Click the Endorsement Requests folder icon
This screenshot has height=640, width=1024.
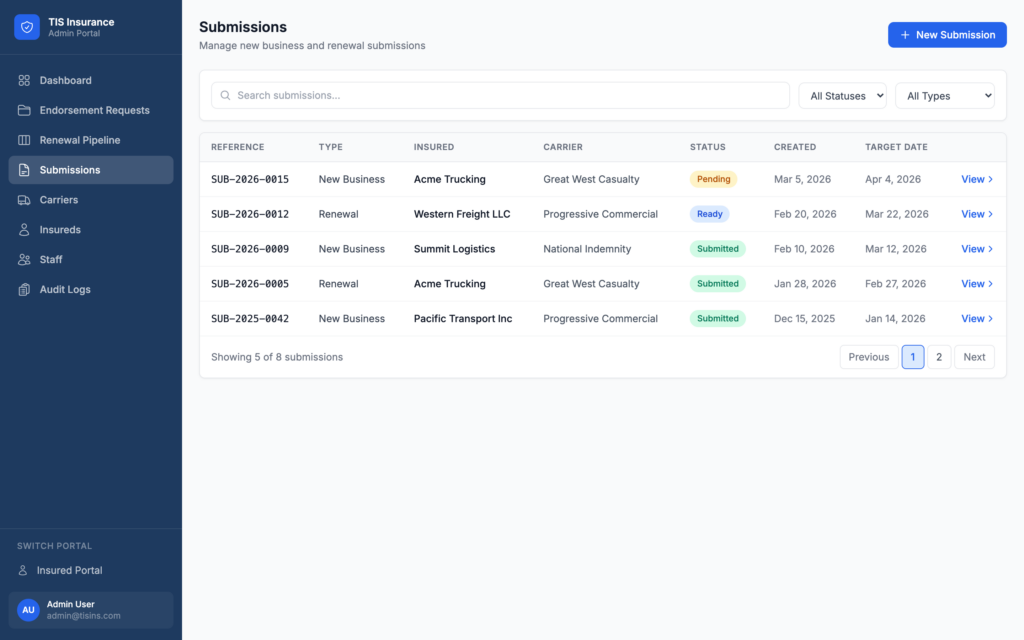click(x=24, y=110)
